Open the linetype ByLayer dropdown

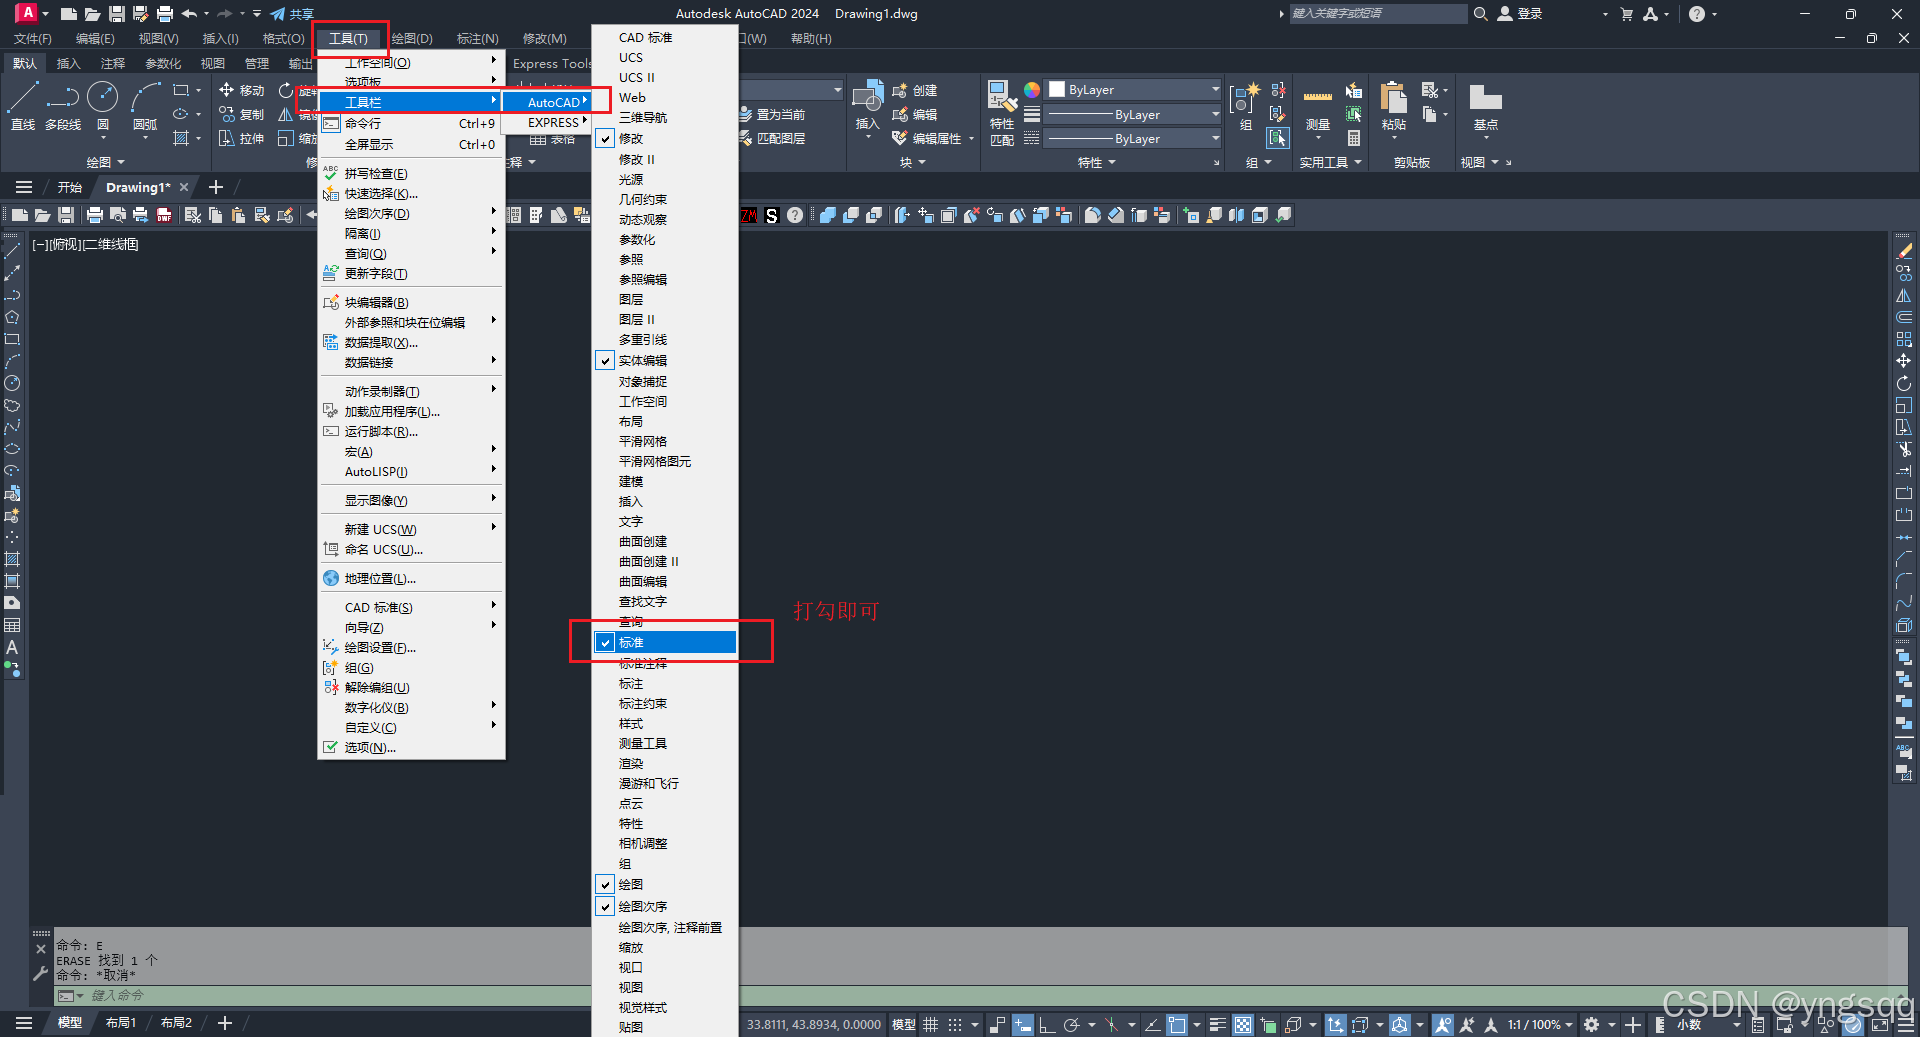tap(1134, 138)
